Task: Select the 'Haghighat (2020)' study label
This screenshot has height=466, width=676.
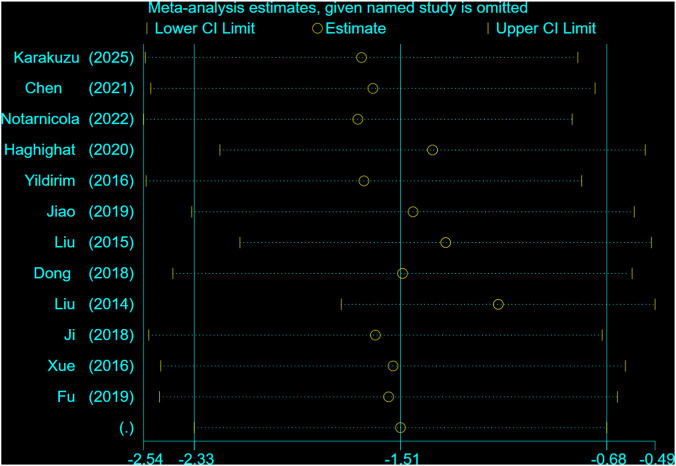Action: click(69, 150)
